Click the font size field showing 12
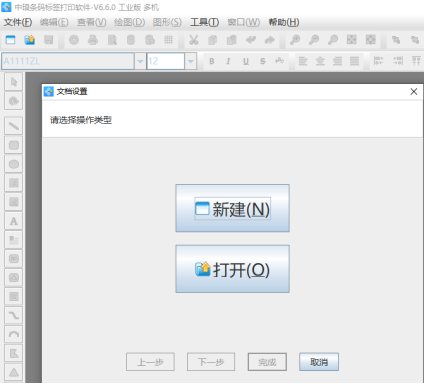Screen dimensions: 424x384 pos(166,61)
